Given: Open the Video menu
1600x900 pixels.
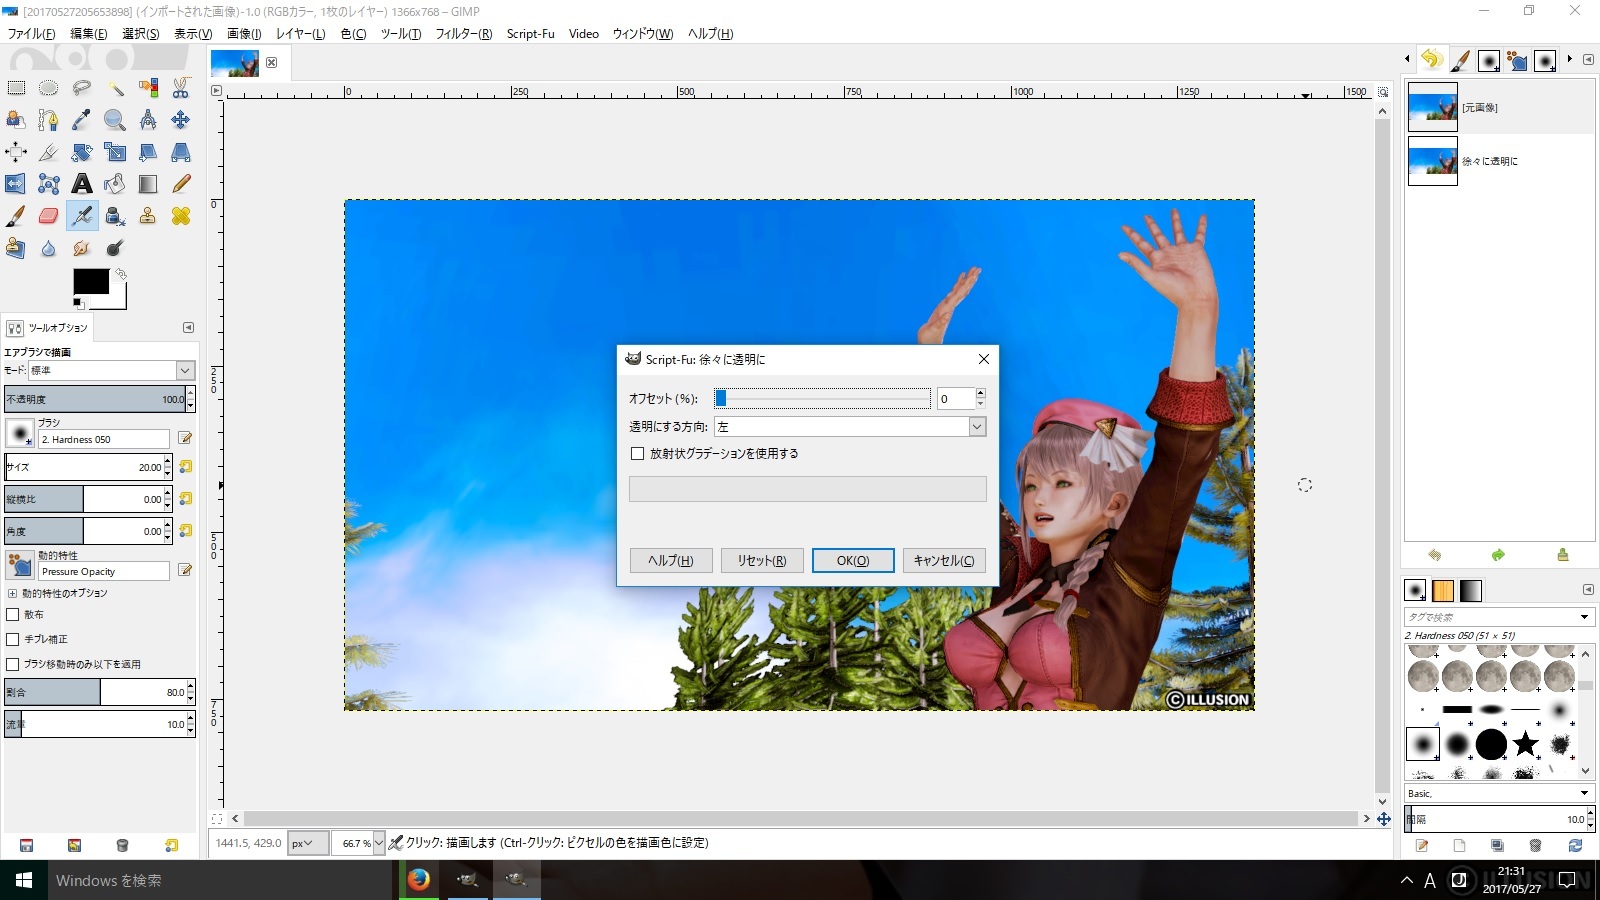Looking at the screenshot, I should pyautogui.click(x=584, y=34).
